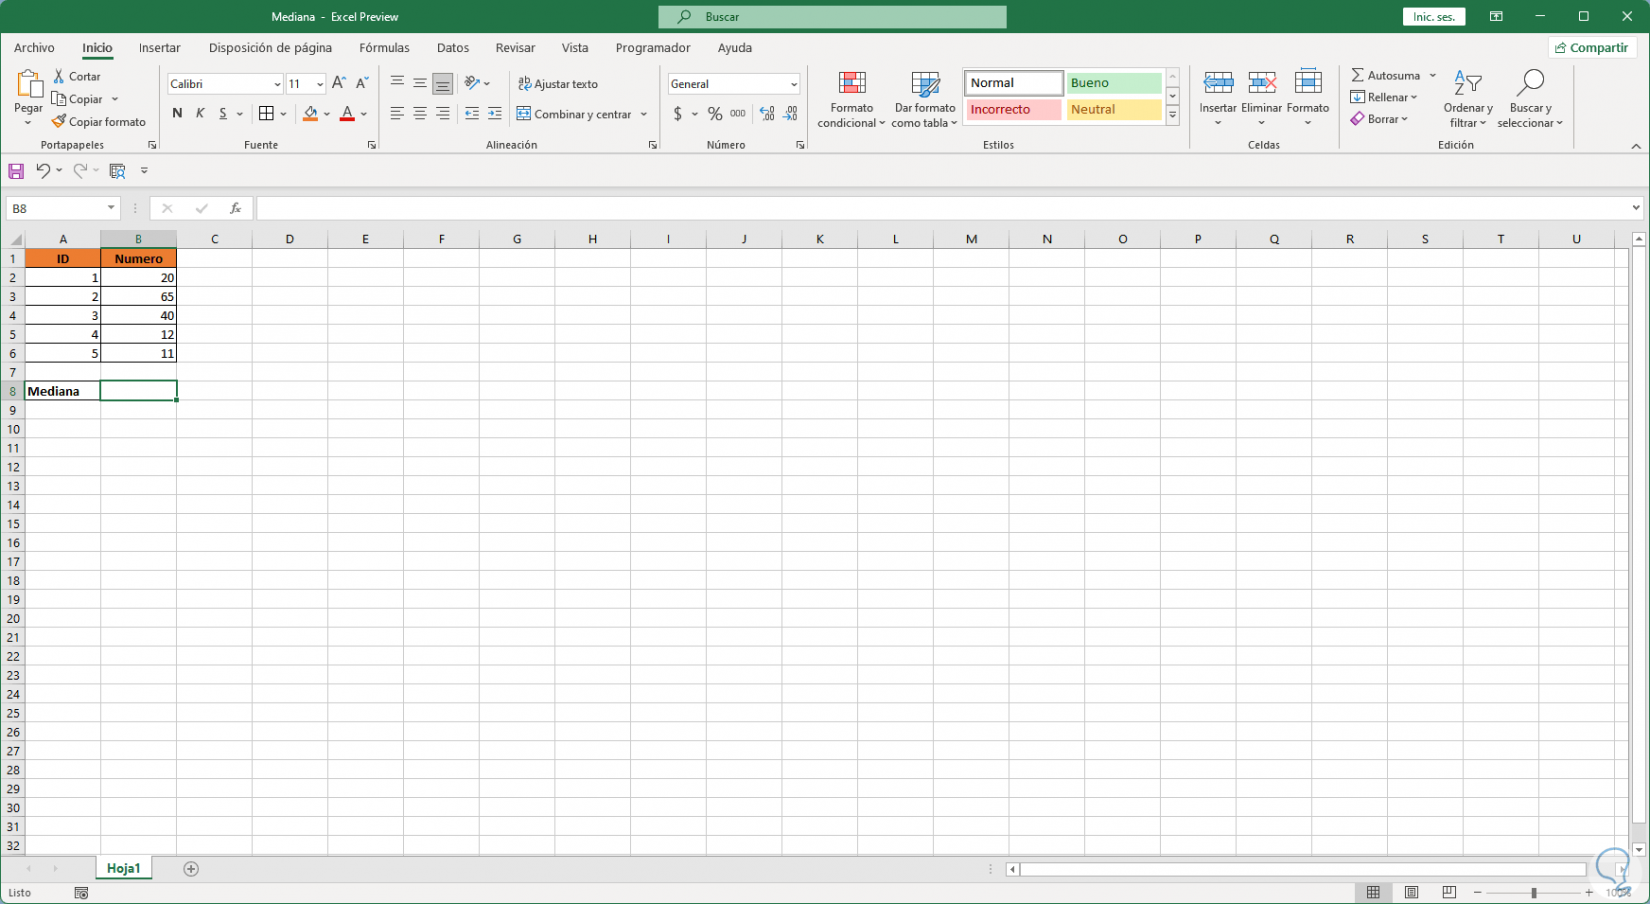Switch to the Datos tab

(x=452, y=47)
